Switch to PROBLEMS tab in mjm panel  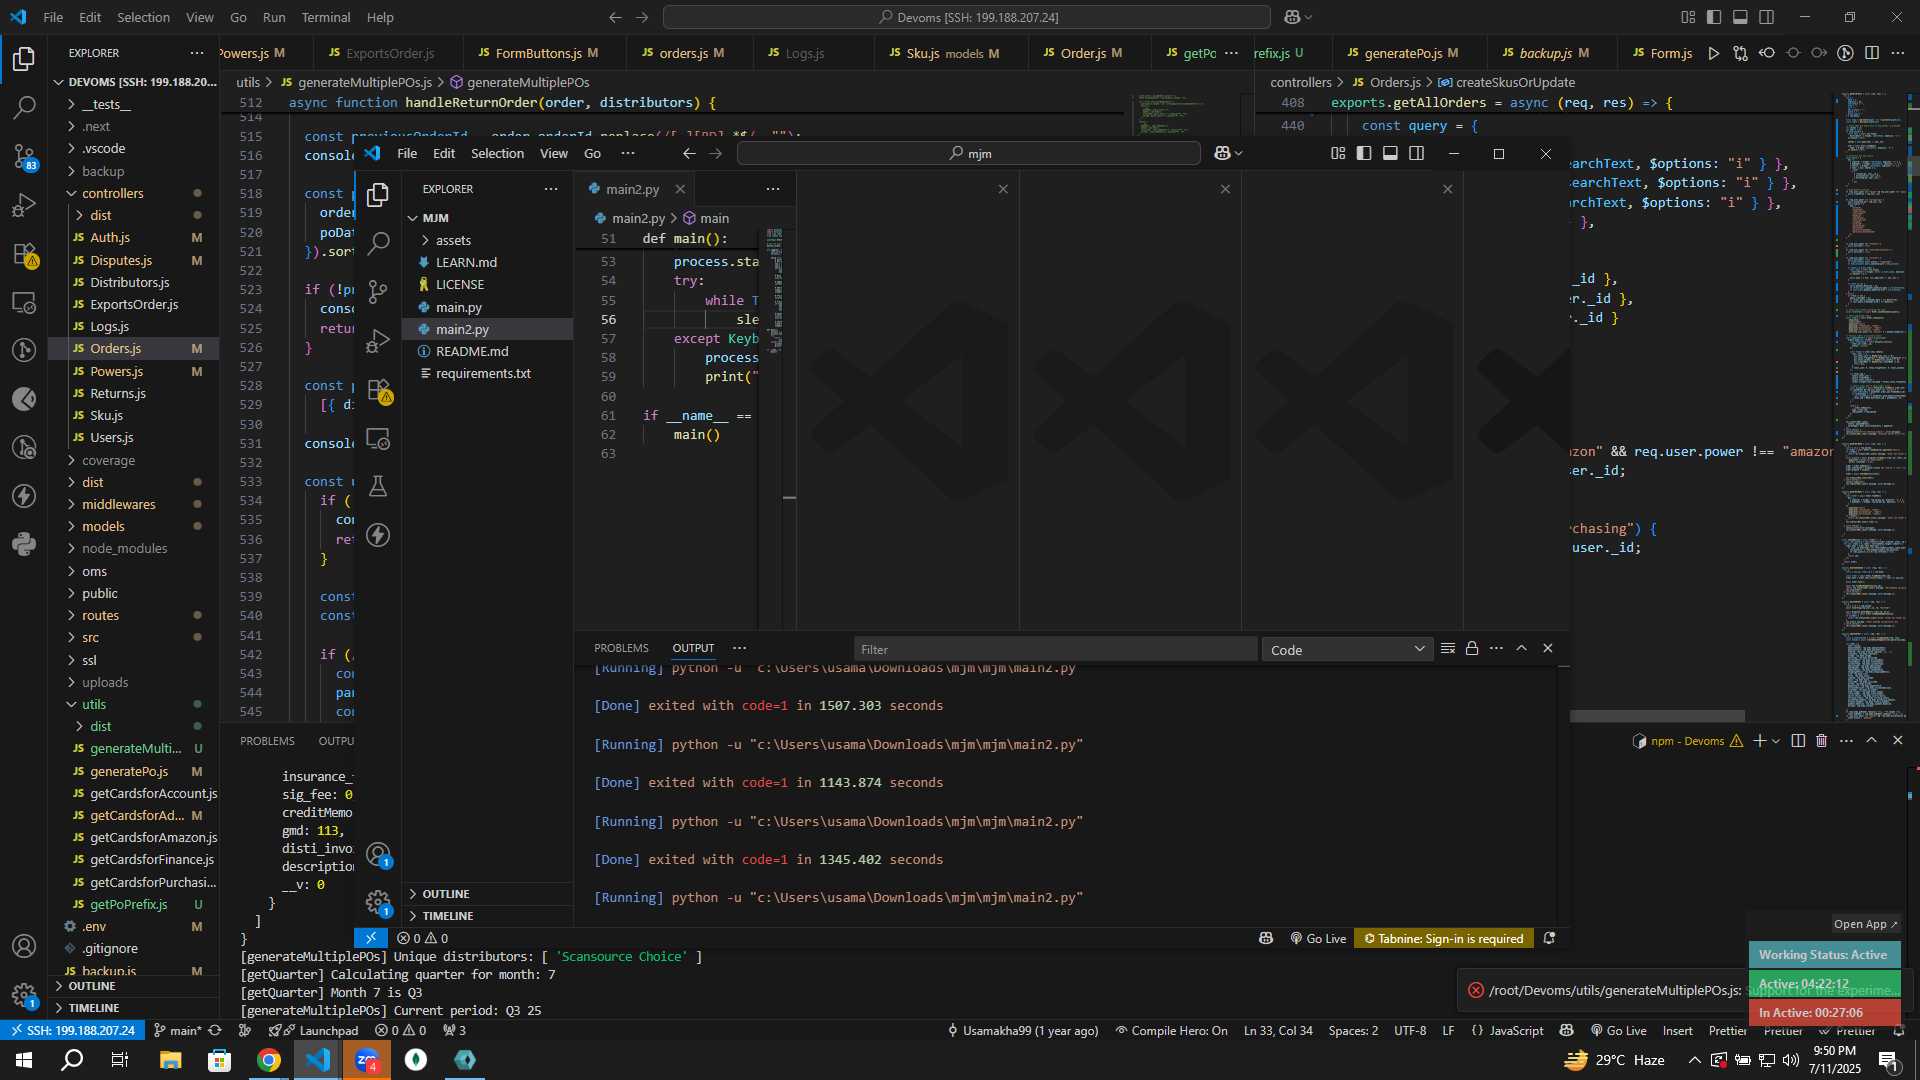click(621, 648)
